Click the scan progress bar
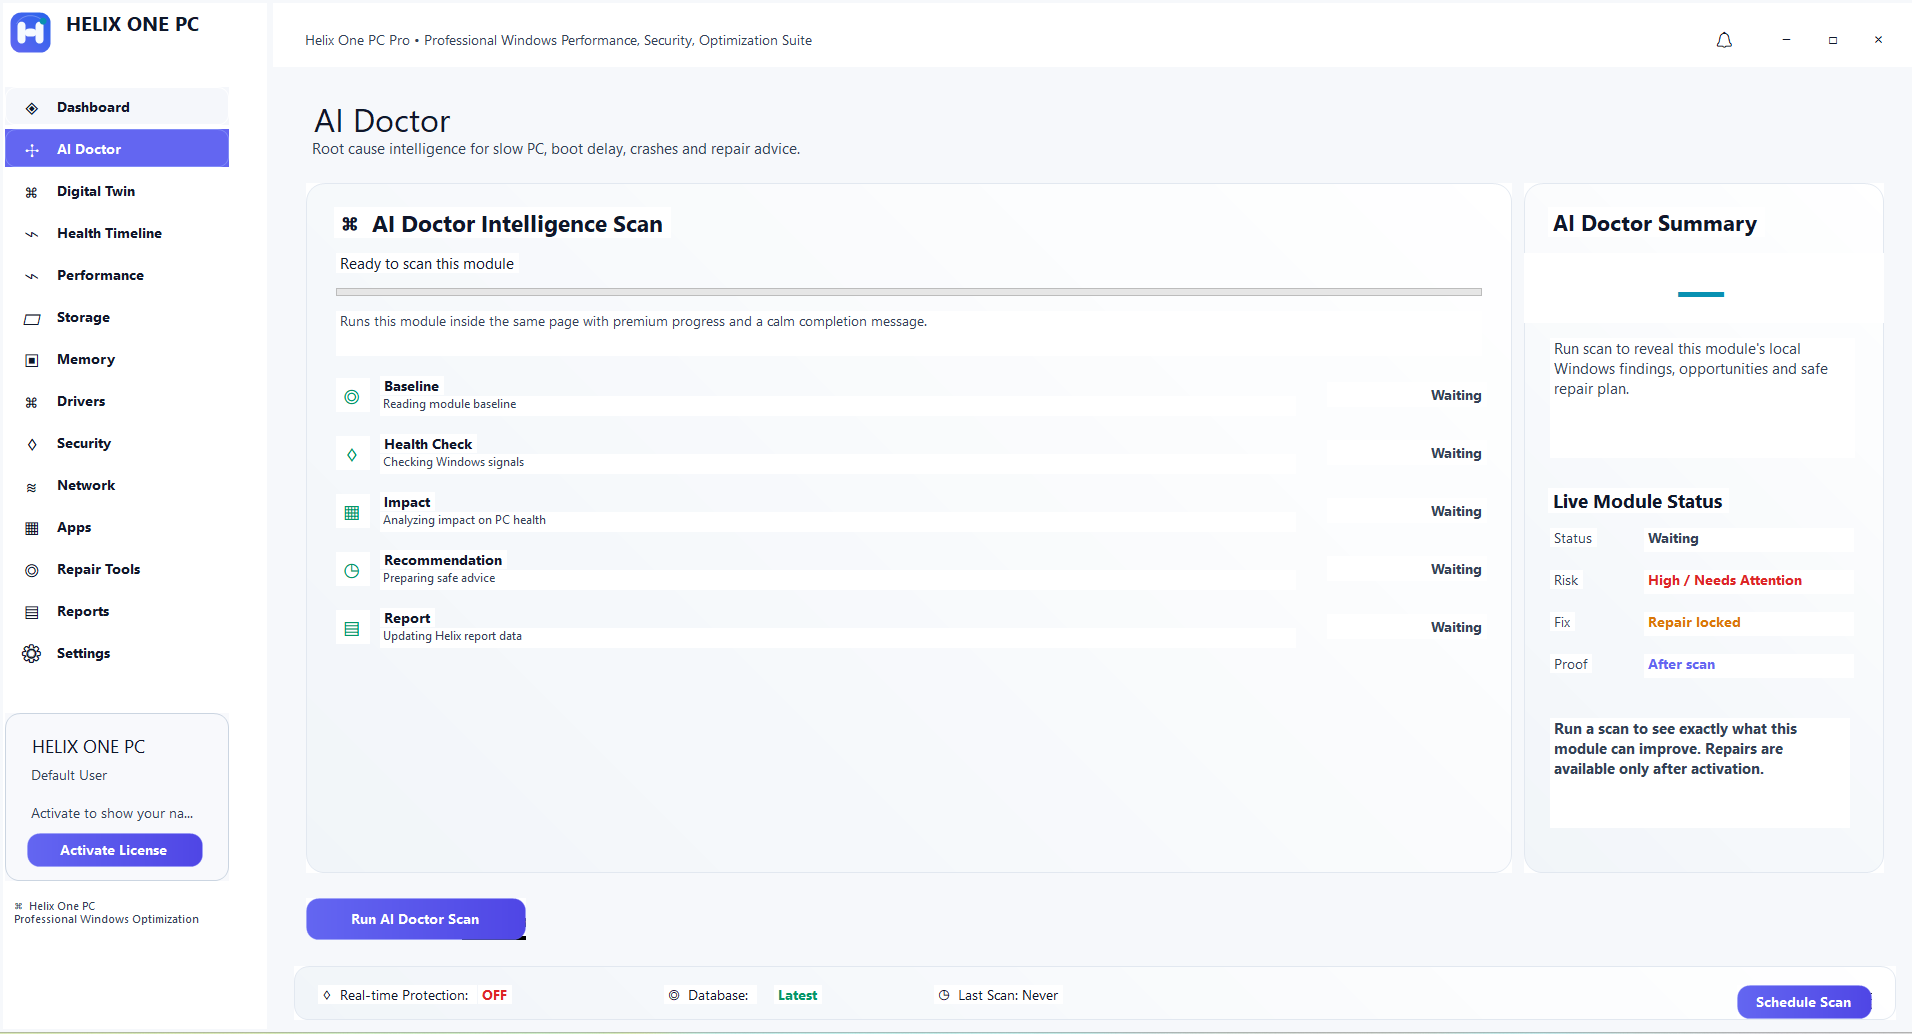The height and width of the screenshot is (1034, 1912). (908, 292)
